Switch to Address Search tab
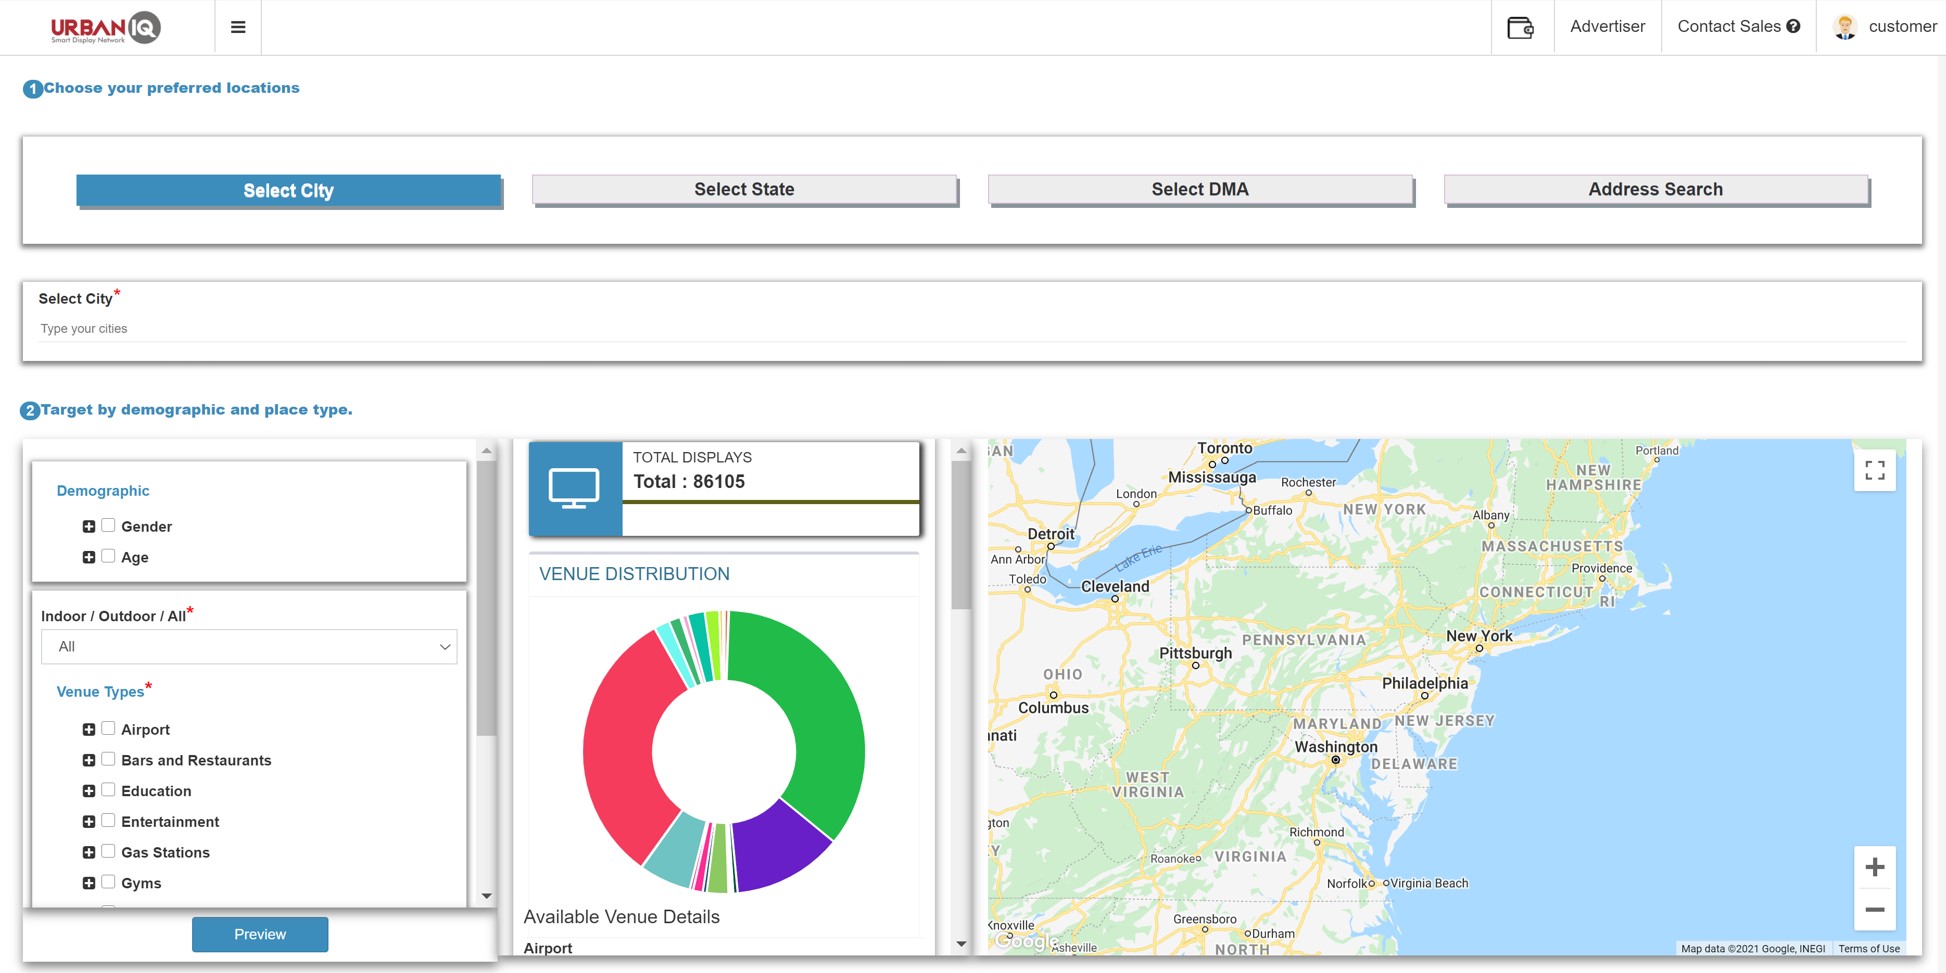The height and width of the screenshot is (973, 1946). [1656, 189]
